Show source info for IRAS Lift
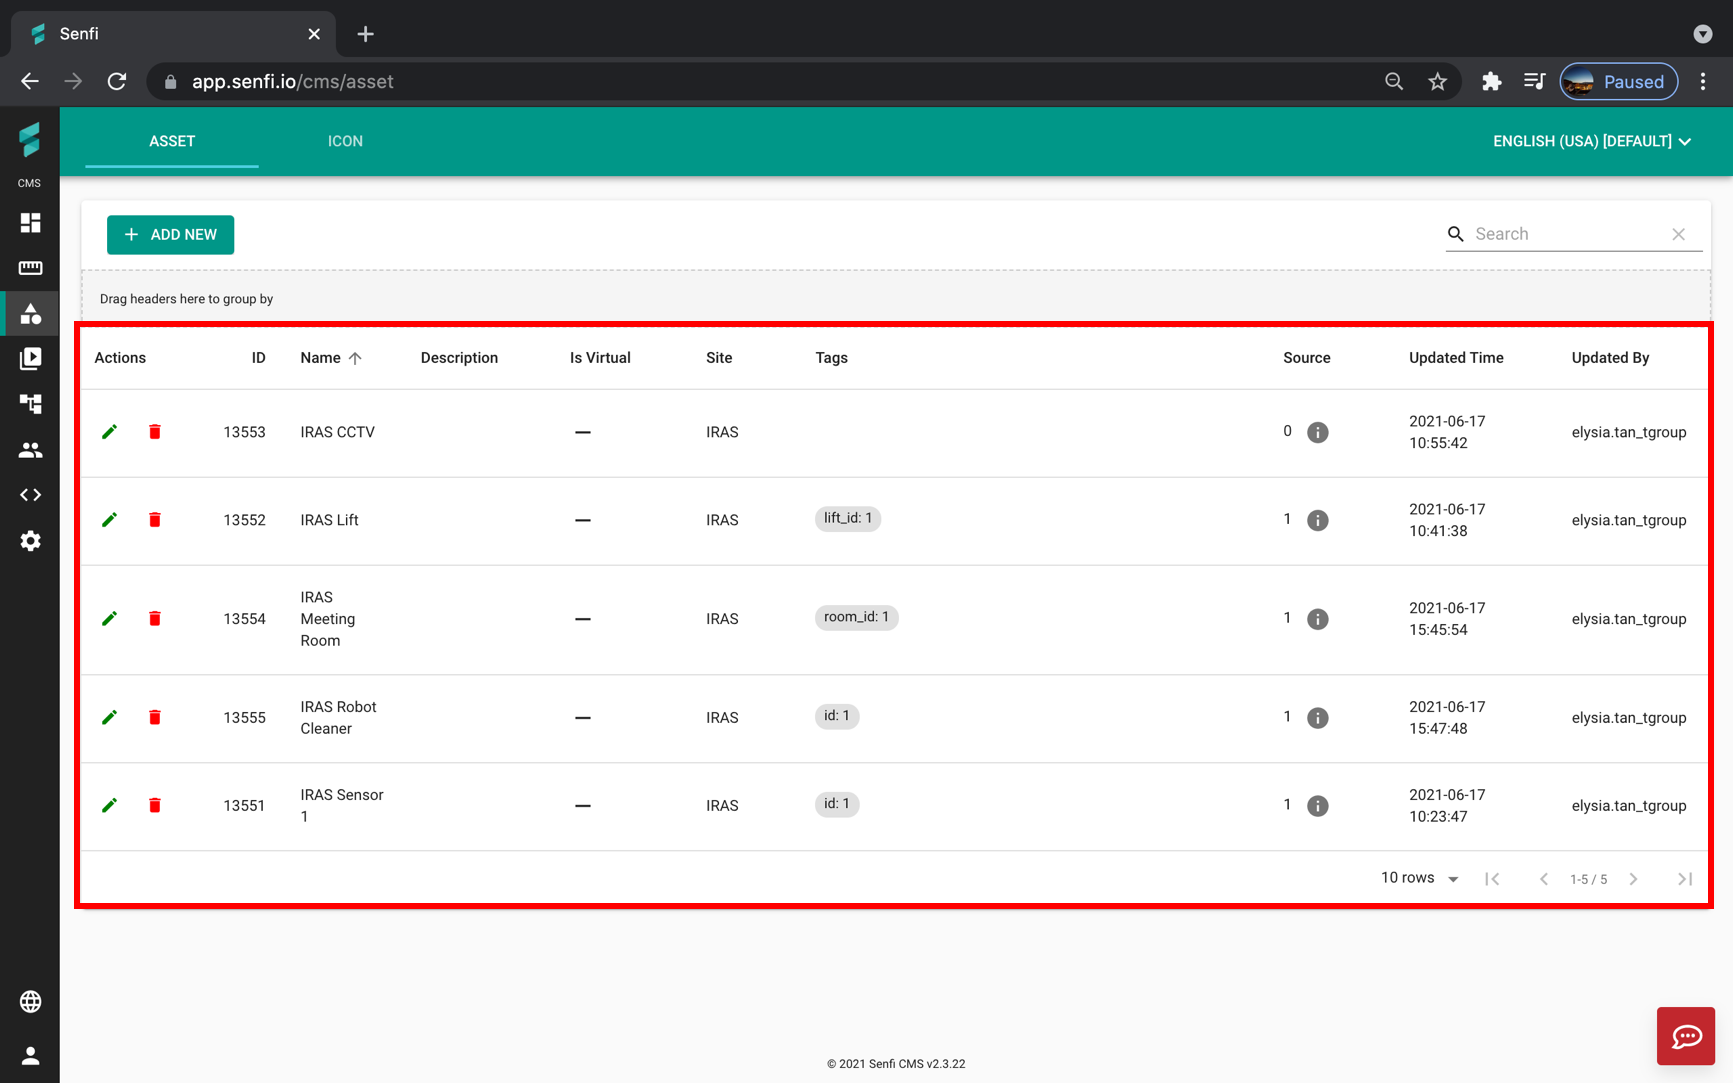Image resolution: width=1733 pixels, height=1083 pixels. (x=1318, y=520)
